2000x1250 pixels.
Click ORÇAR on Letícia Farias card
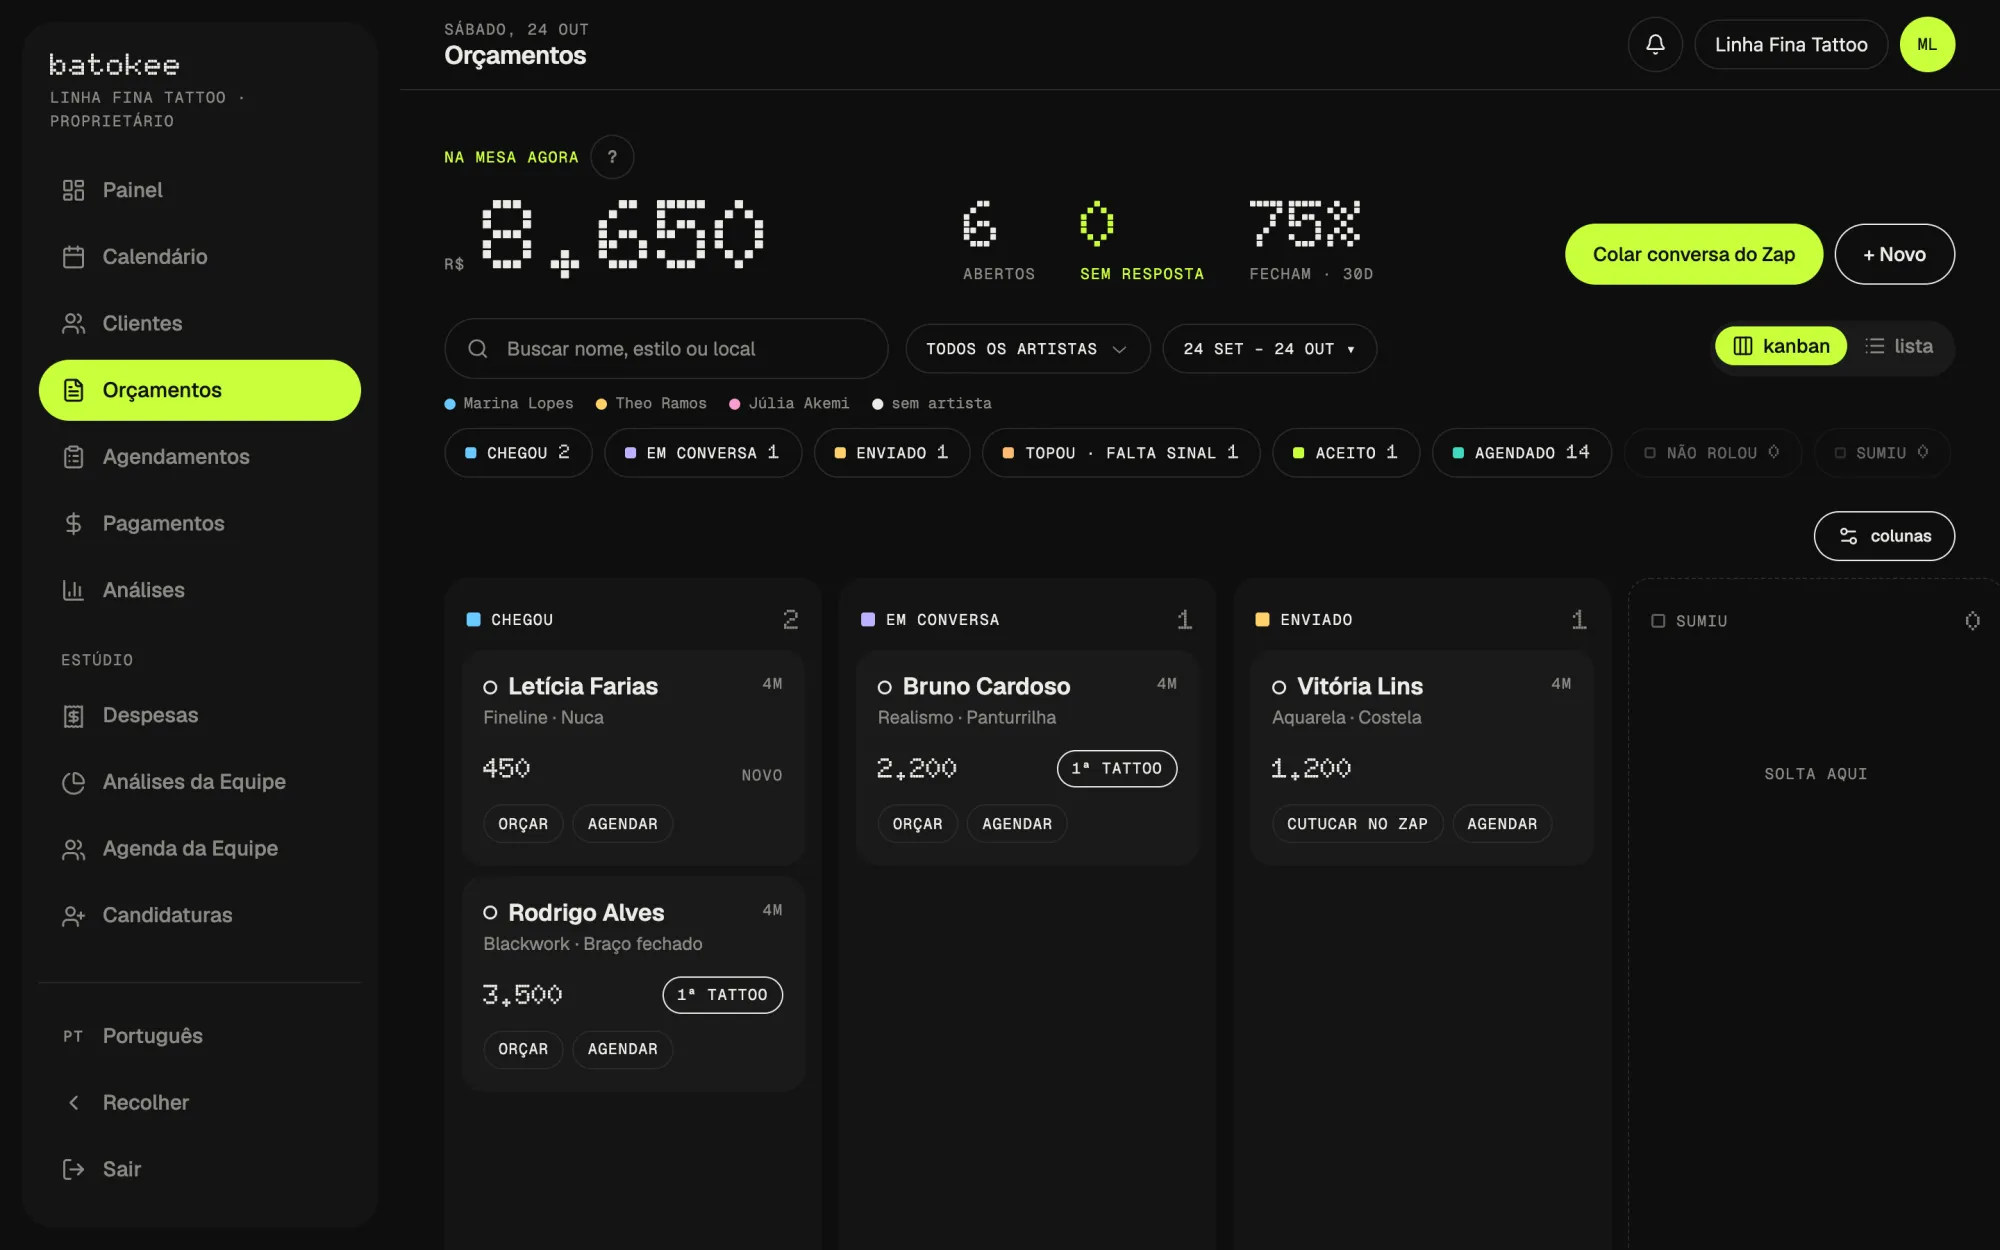(x=523, y=824)
